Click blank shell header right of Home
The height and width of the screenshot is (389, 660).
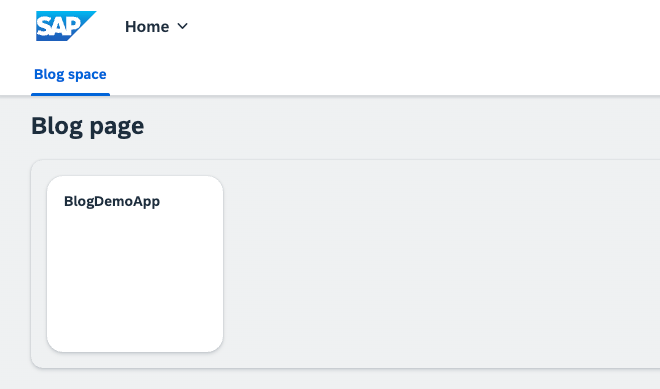[x=421, y=26]
